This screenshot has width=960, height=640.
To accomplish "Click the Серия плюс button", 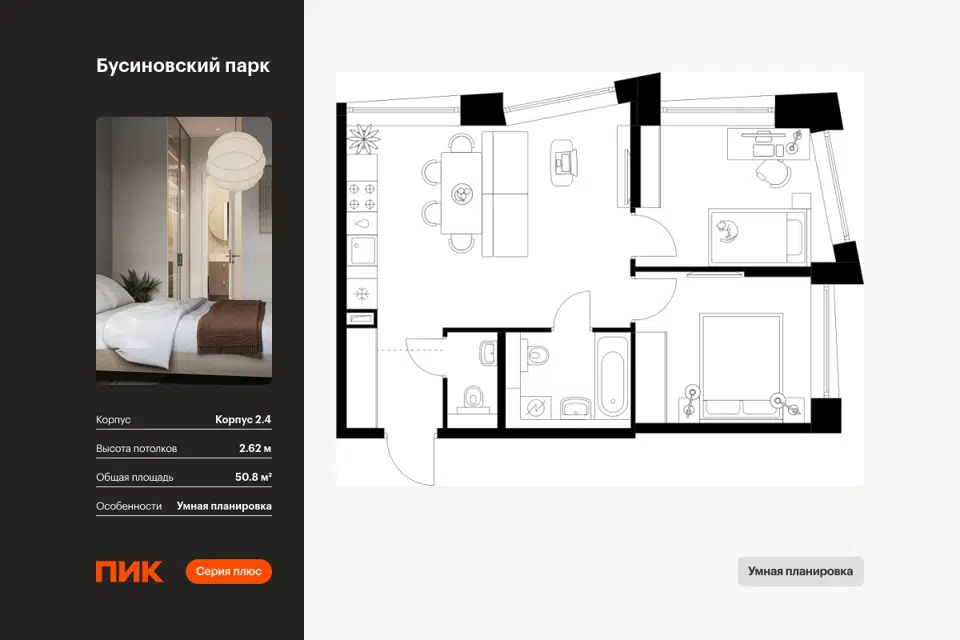I will [x=228, y=571].
